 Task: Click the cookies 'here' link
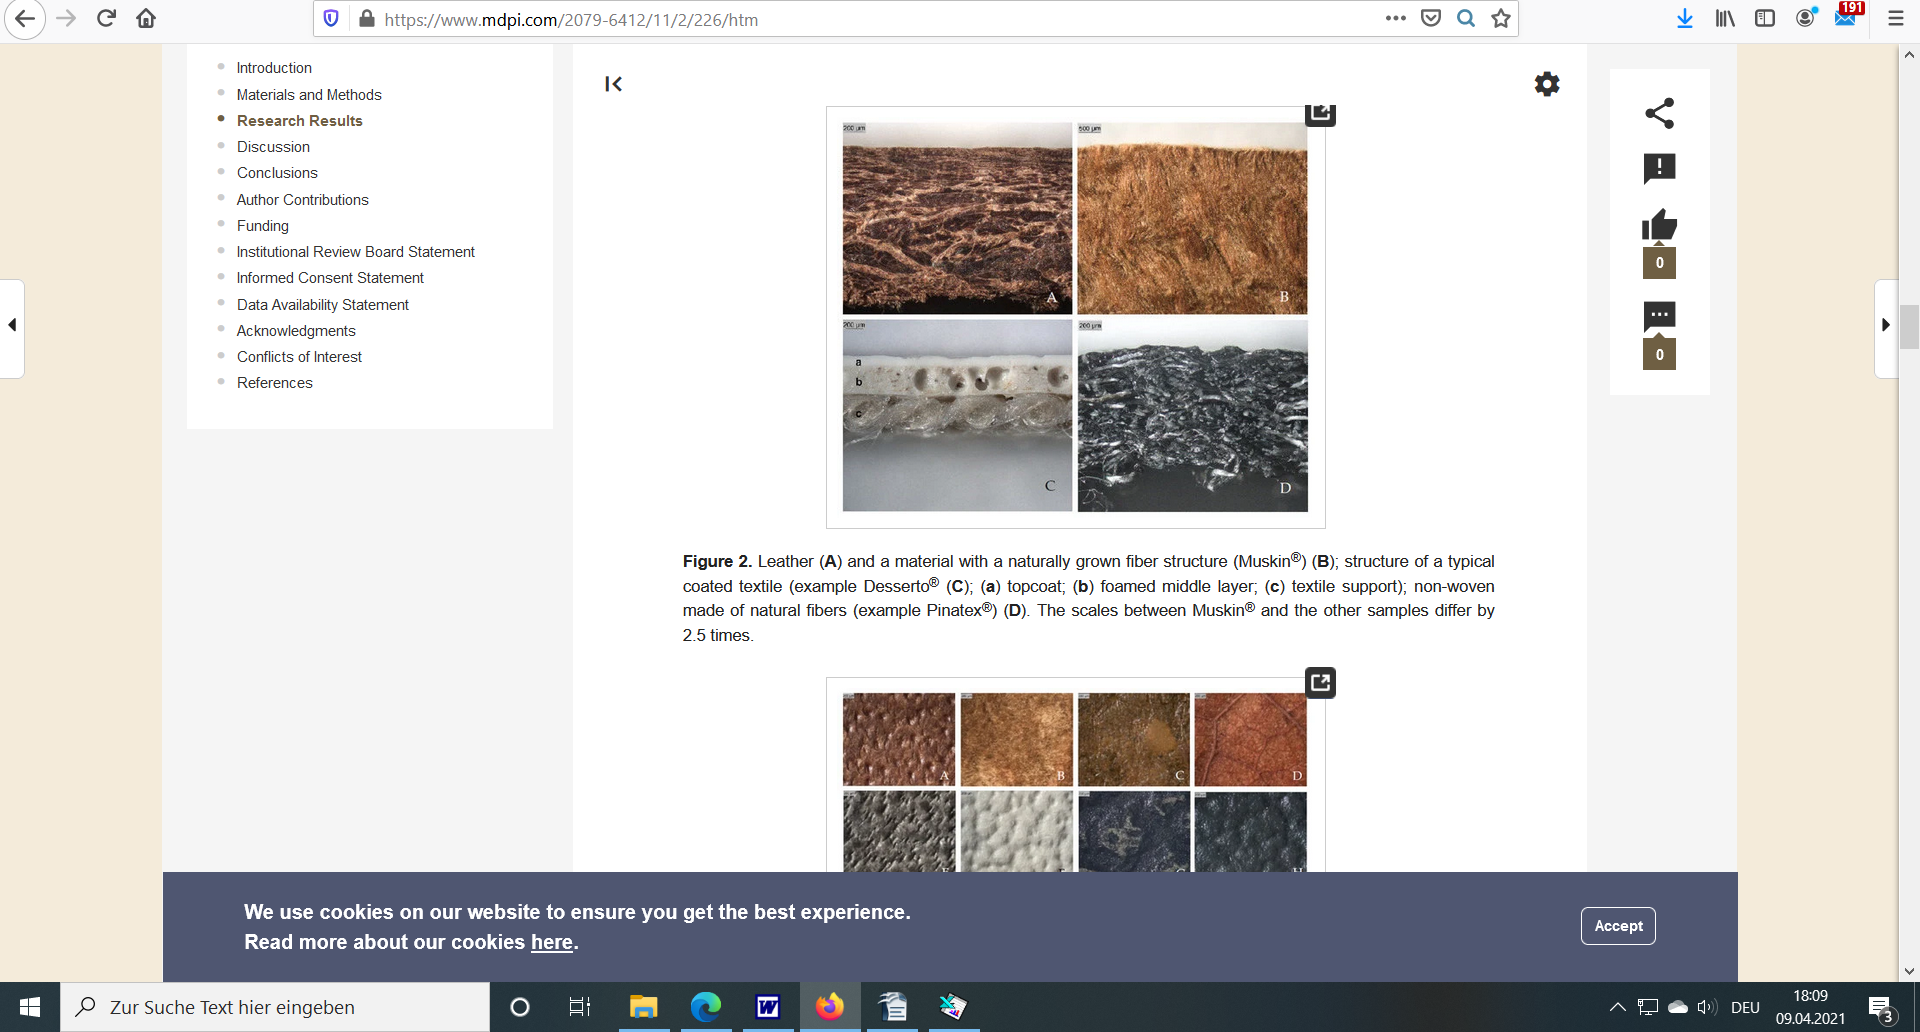[551, 942]
